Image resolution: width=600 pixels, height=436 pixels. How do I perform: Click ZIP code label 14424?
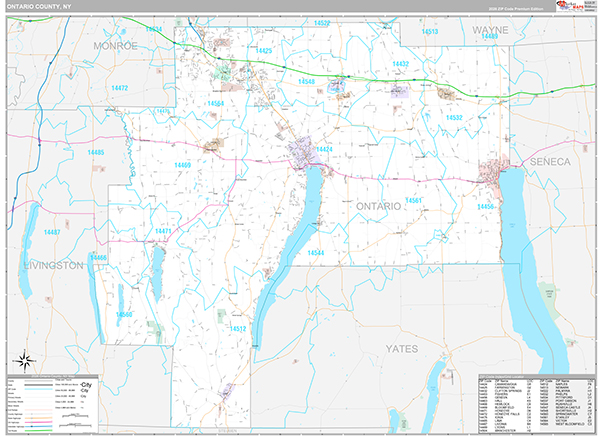324,149
